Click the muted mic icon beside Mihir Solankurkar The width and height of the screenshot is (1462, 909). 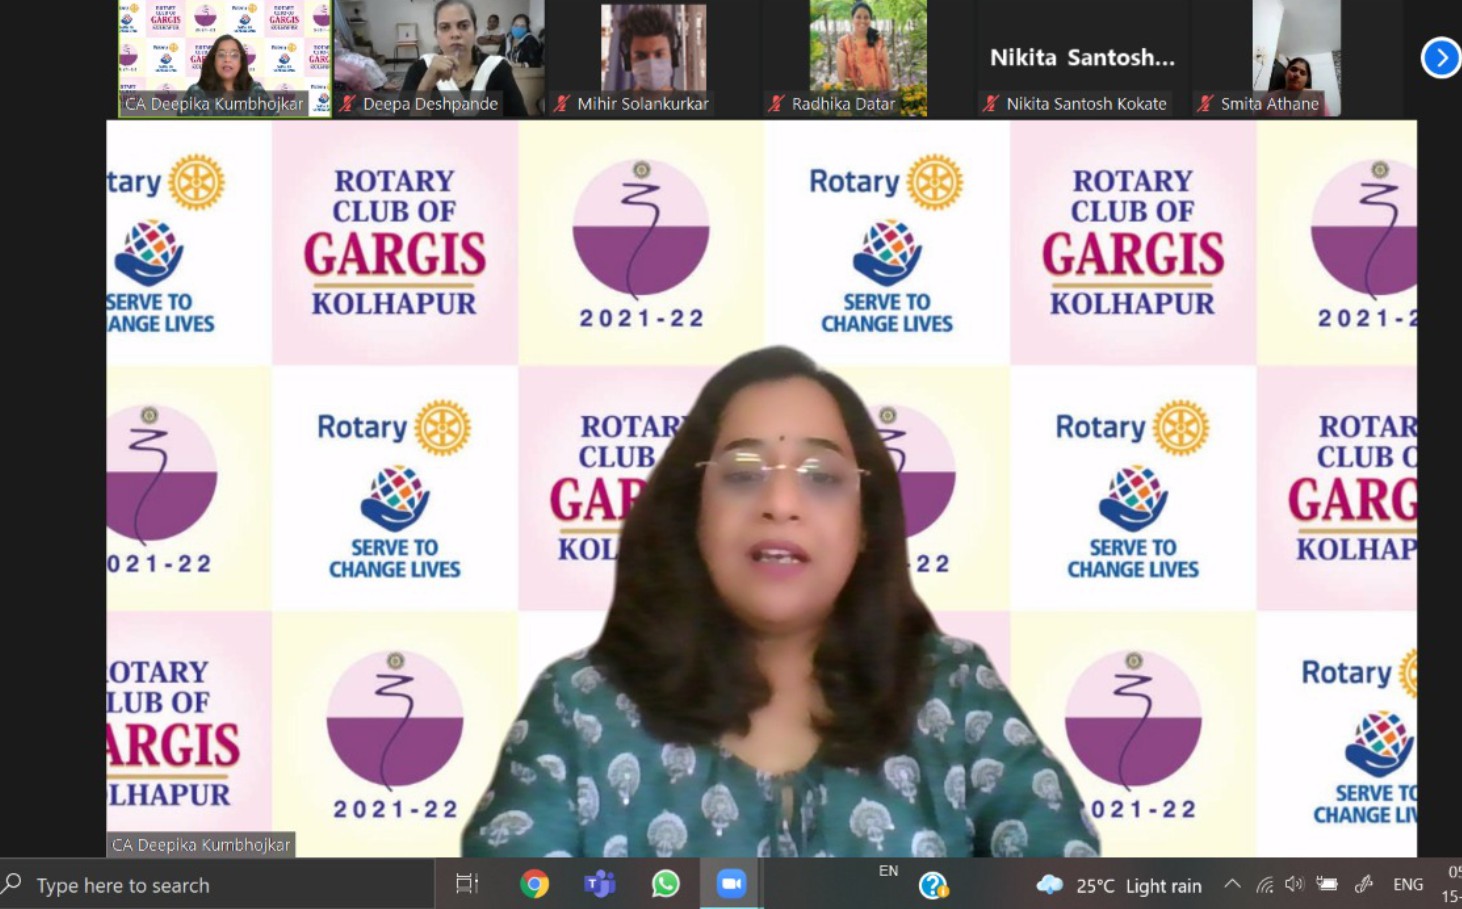pyautogui.click(x=563, y=103)
